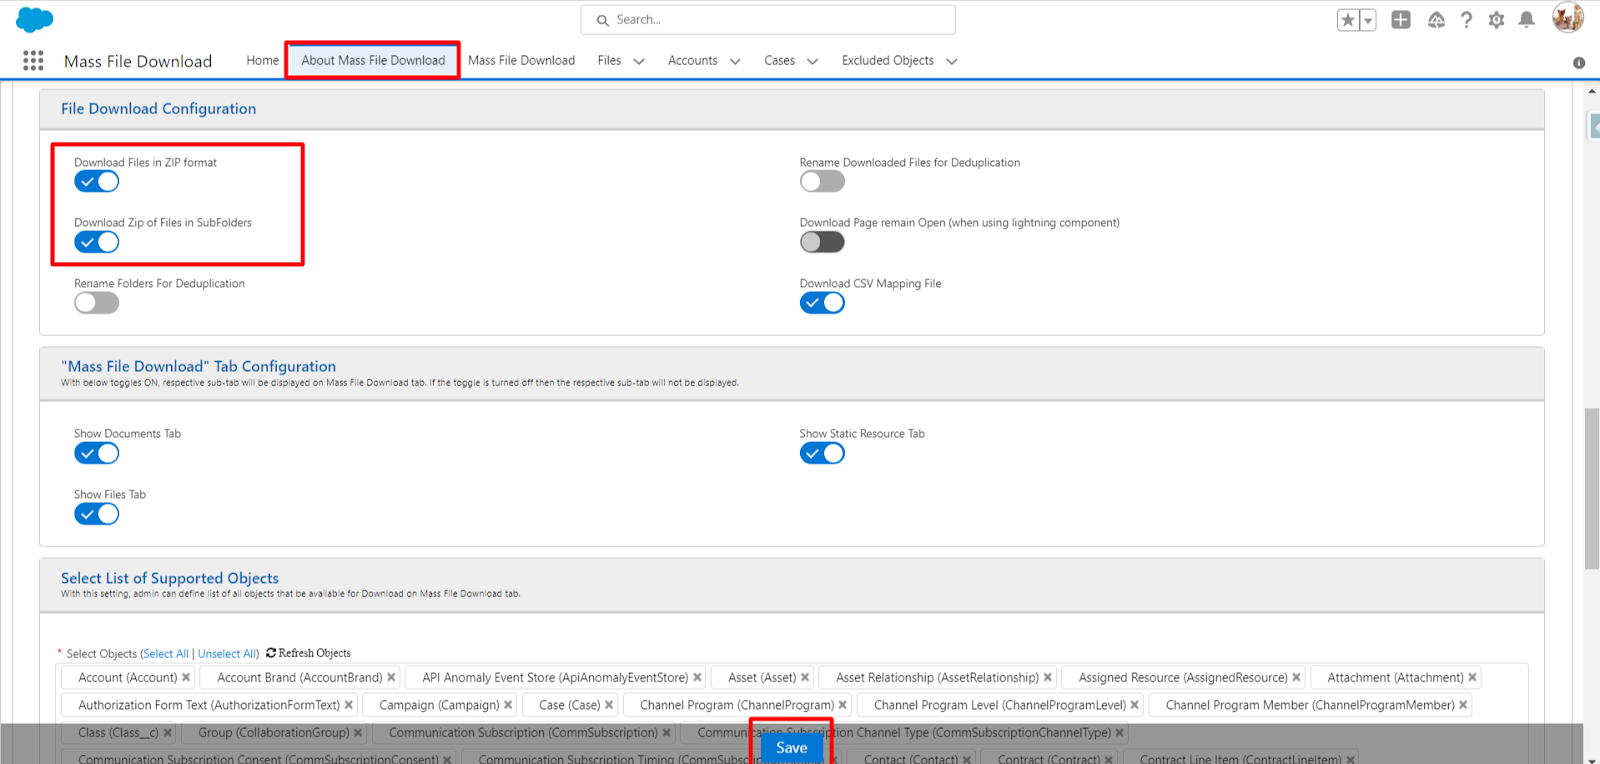The image size is (1600, 764).
Task: Click the Refresh Objects icon
Action: pyautogui.click(x=271, y=653)
